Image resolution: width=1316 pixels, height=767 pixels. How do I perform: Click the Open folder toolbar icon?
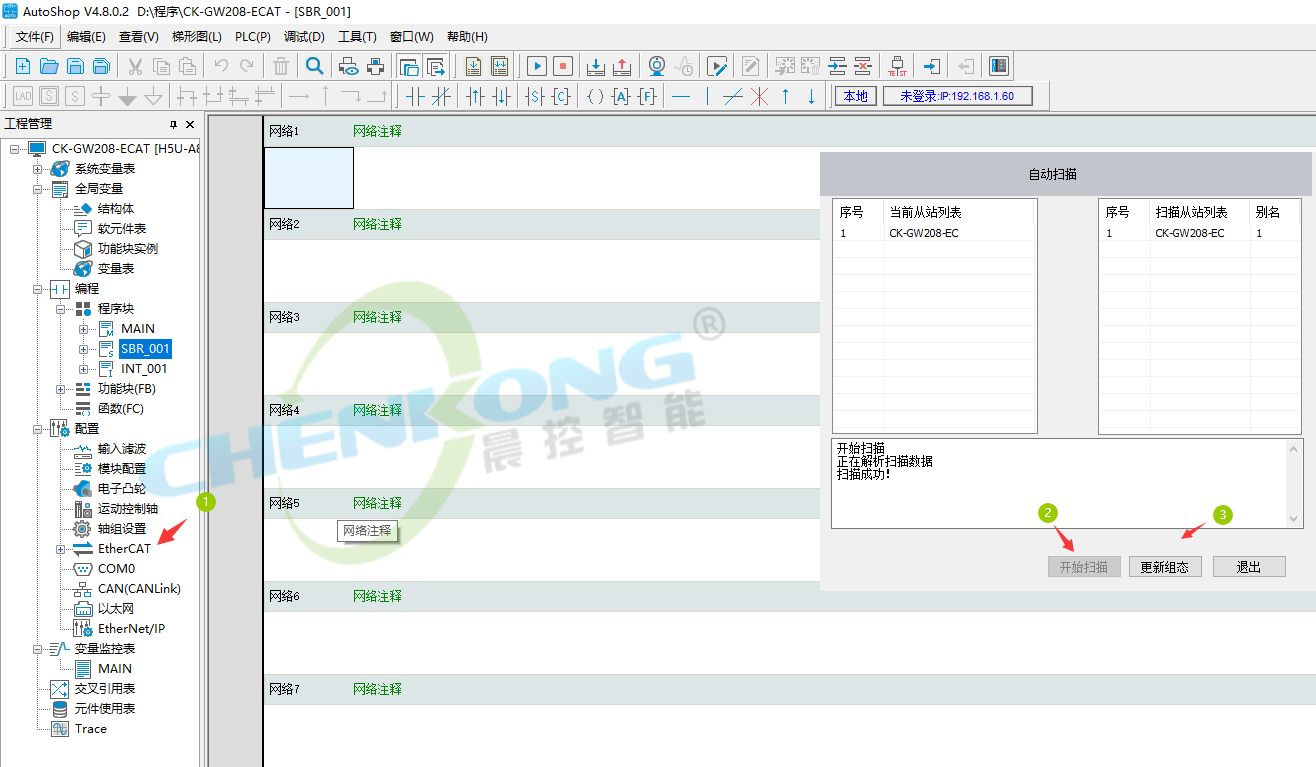(x=49, y=66)
